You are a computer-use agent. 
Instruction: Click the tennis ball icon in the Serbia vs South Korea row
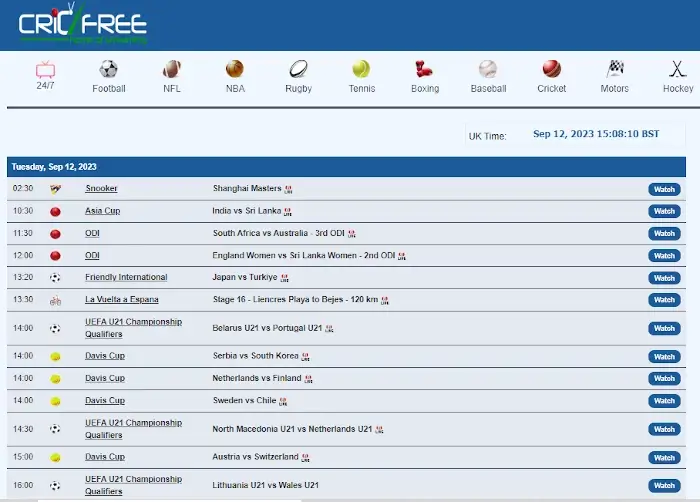(55, 357)
